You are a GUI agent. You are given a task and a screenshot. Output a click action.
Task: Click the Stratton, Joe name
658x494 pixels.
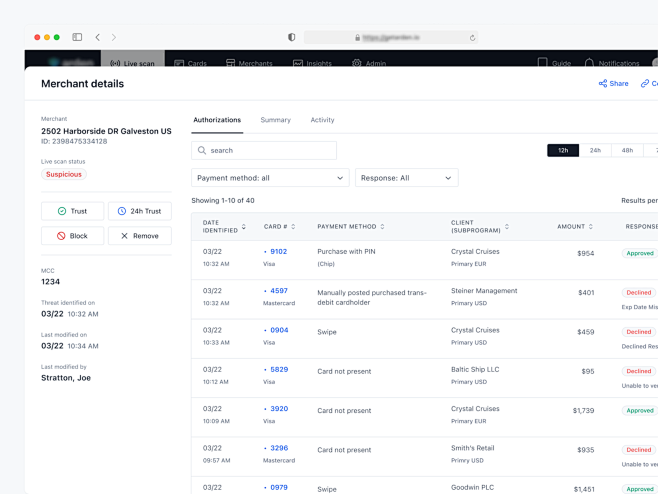66,378
